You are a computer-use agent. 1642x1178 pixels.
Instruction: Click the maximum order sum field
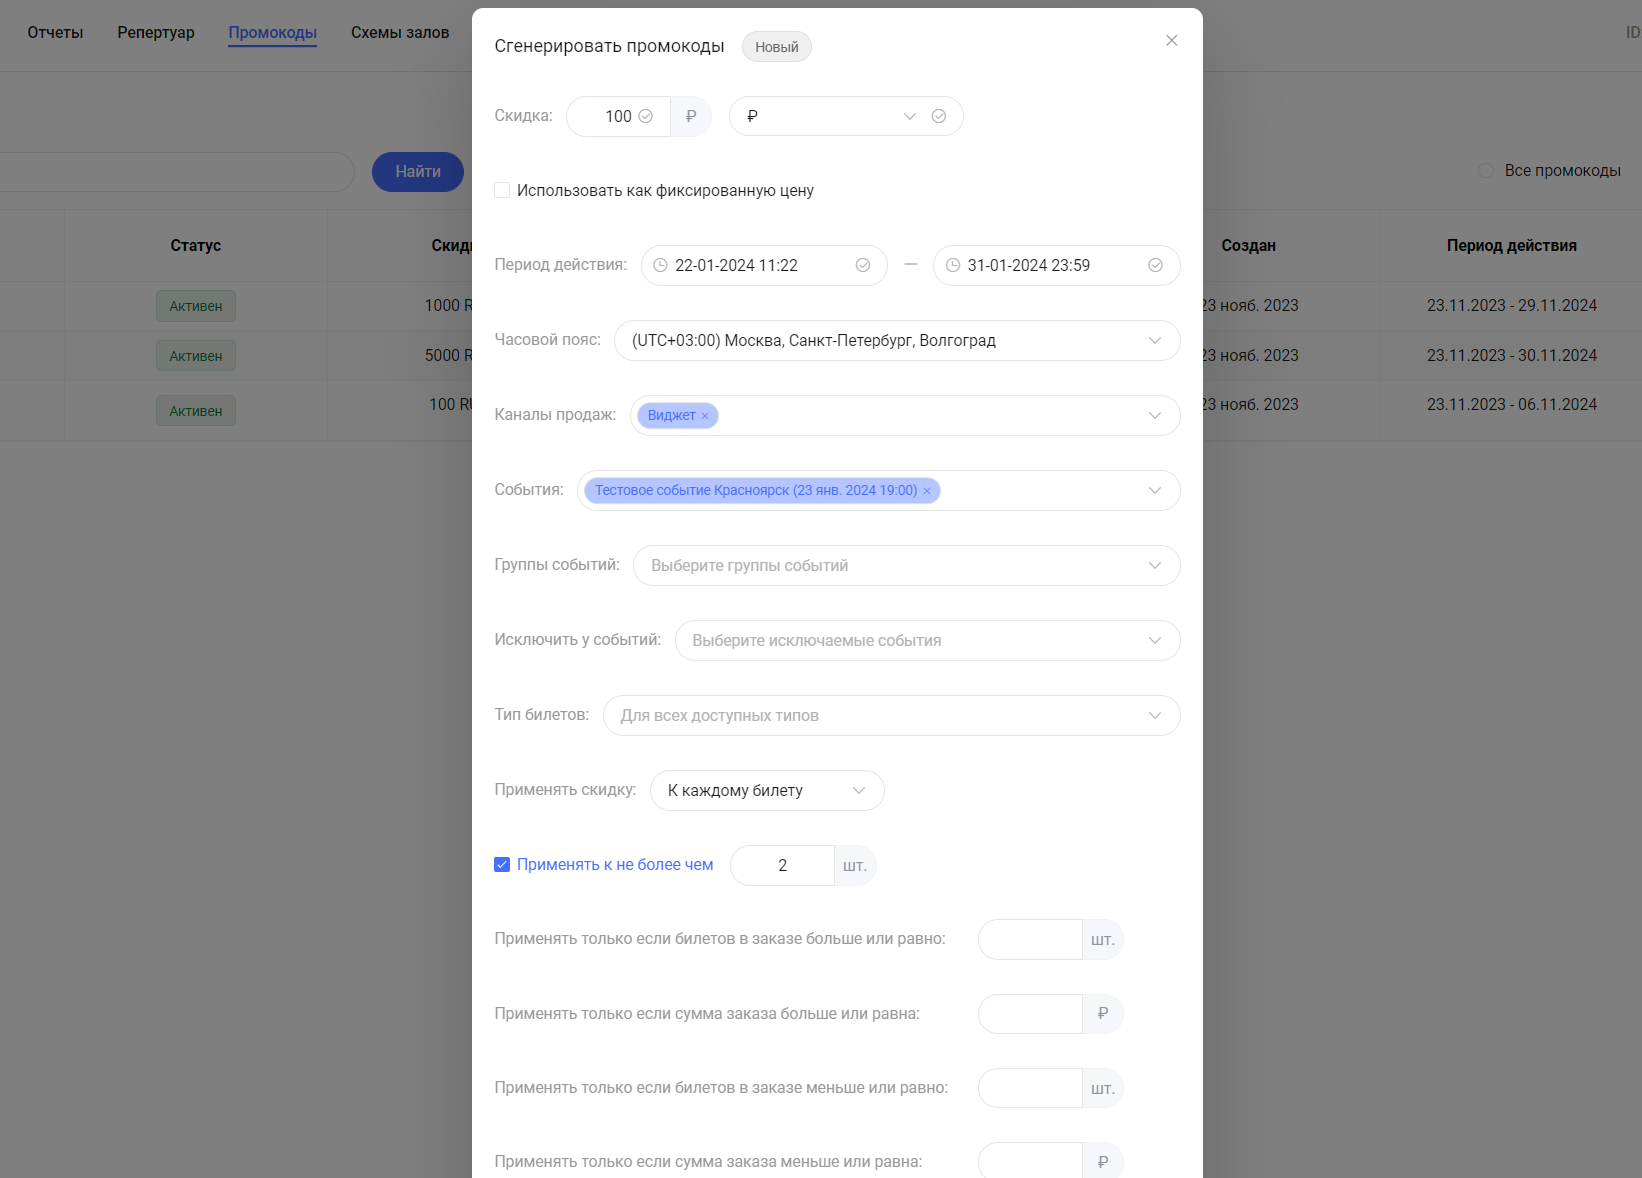1030,1162
